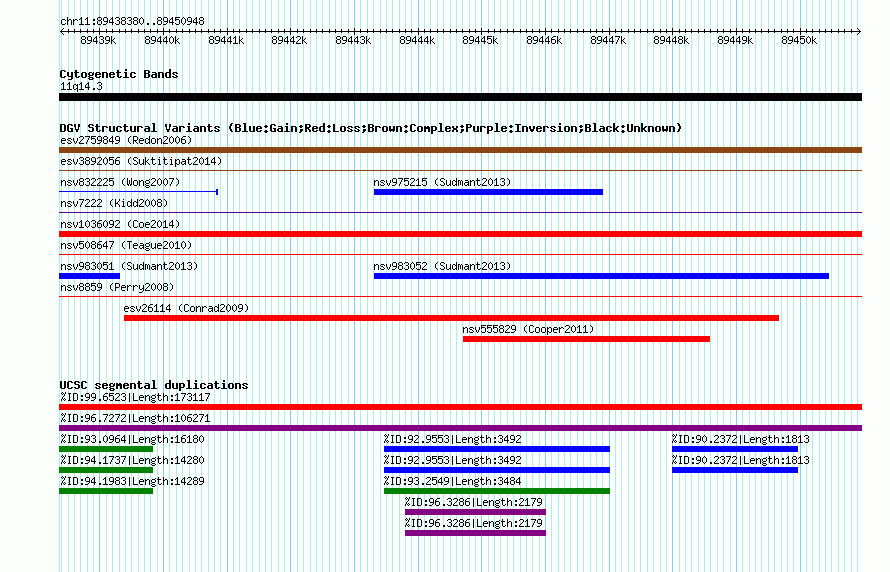Click the %ID:96.7272|Length:106271 label
The image size is (890, 572).
pos(135,418)
